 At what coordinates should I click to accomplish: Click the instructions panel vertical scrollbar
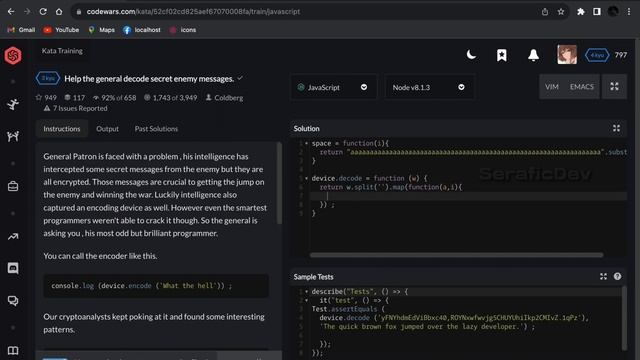[279, 183]
